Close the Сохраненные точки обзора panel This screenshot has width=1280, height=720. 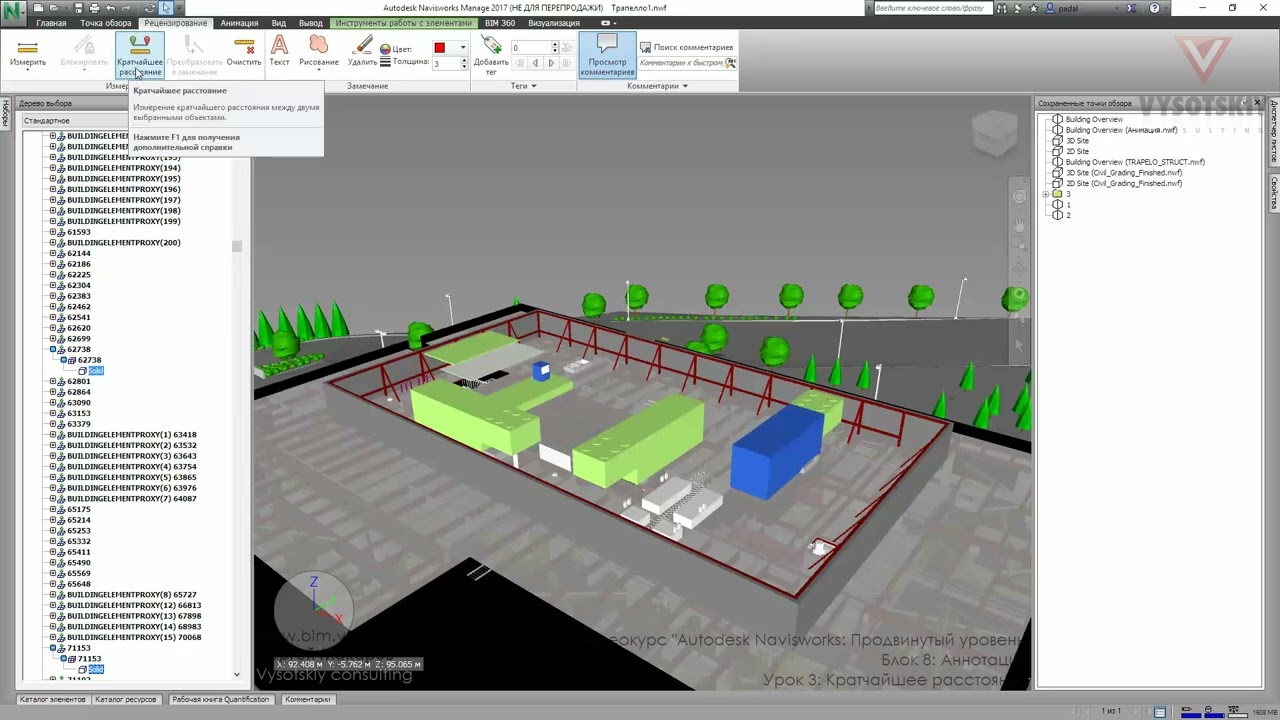coord(1257,103)
